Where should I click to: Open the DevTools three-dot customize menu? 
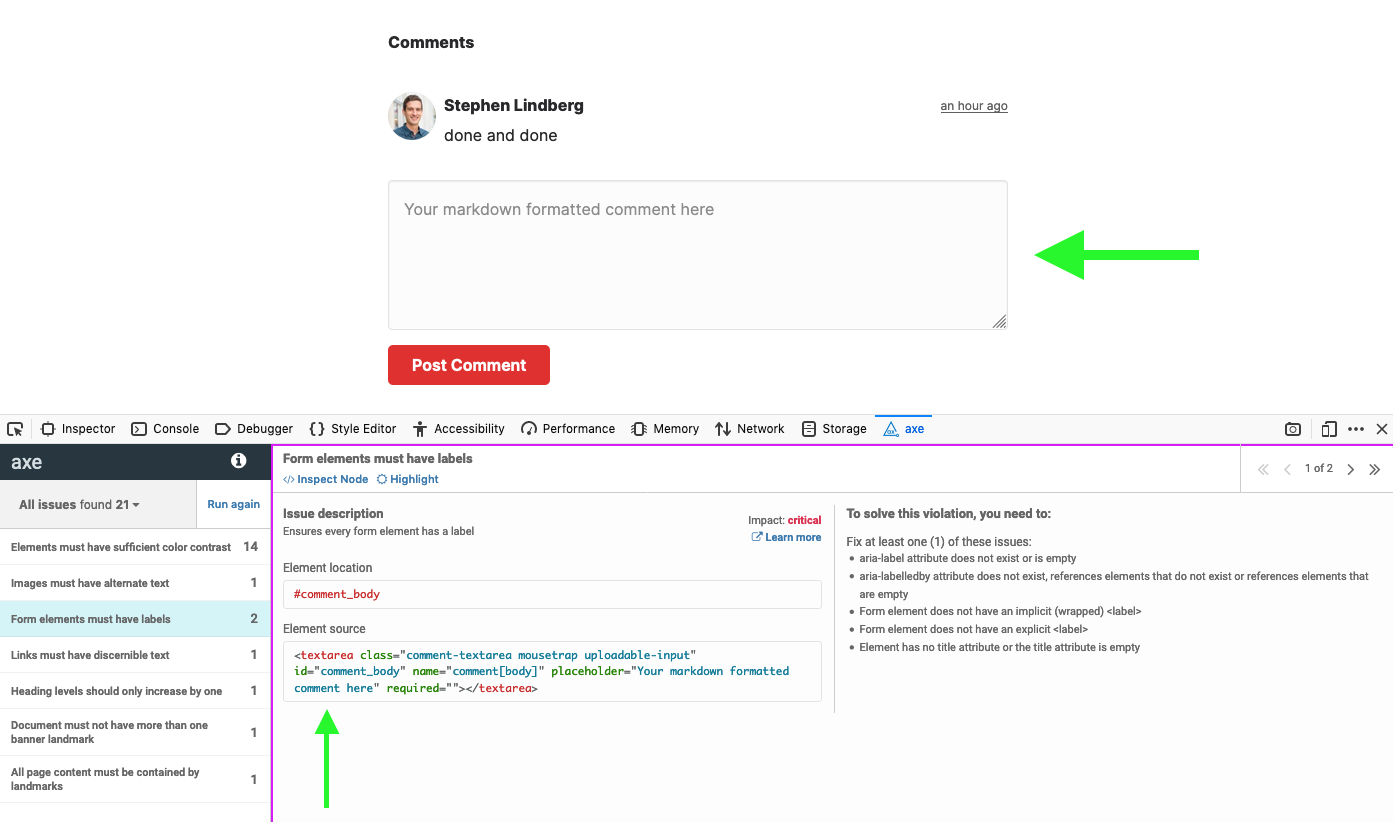coord(1356,428)
